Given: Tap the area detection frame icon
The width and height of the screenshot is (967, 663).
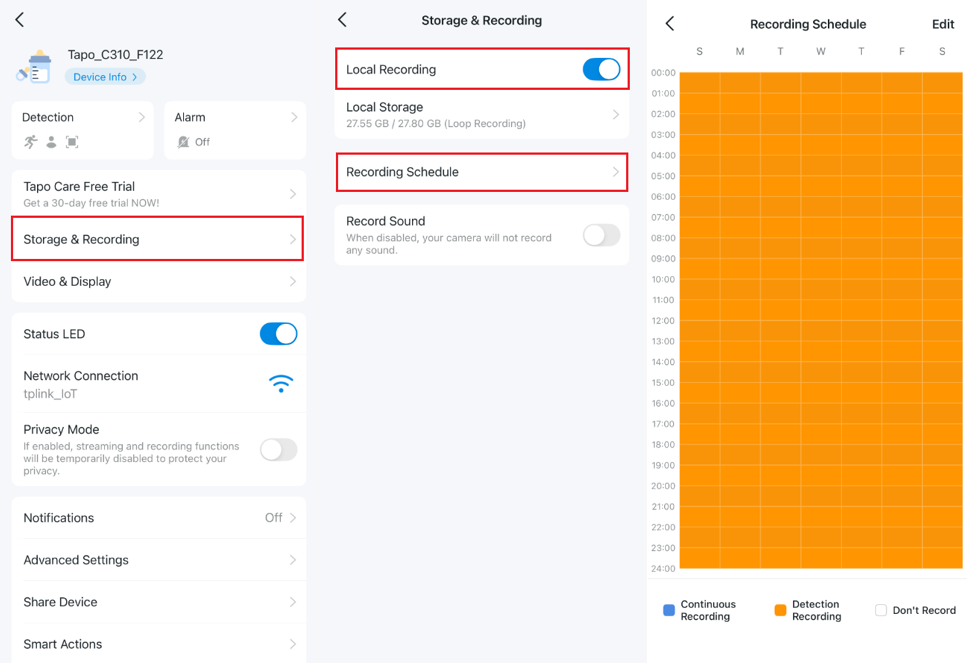Looking at the screenshot, I should tap(72, 142).
